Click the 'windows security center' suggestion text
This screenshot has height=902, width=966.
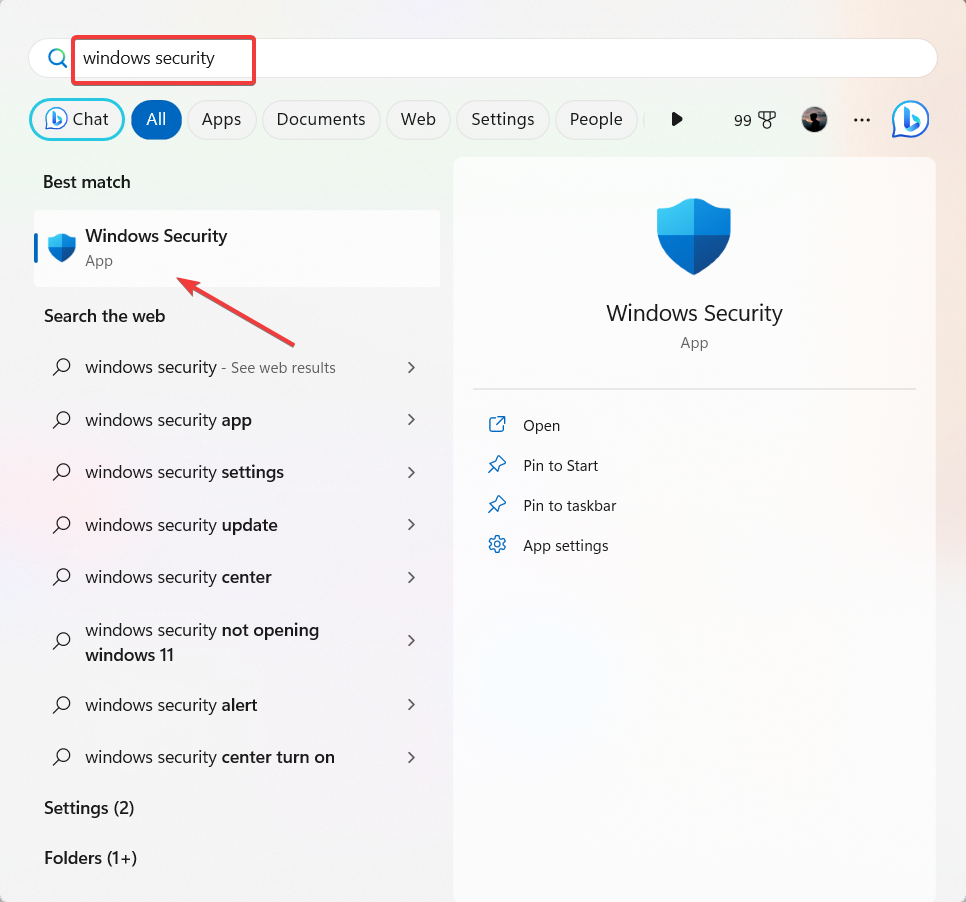178,577
